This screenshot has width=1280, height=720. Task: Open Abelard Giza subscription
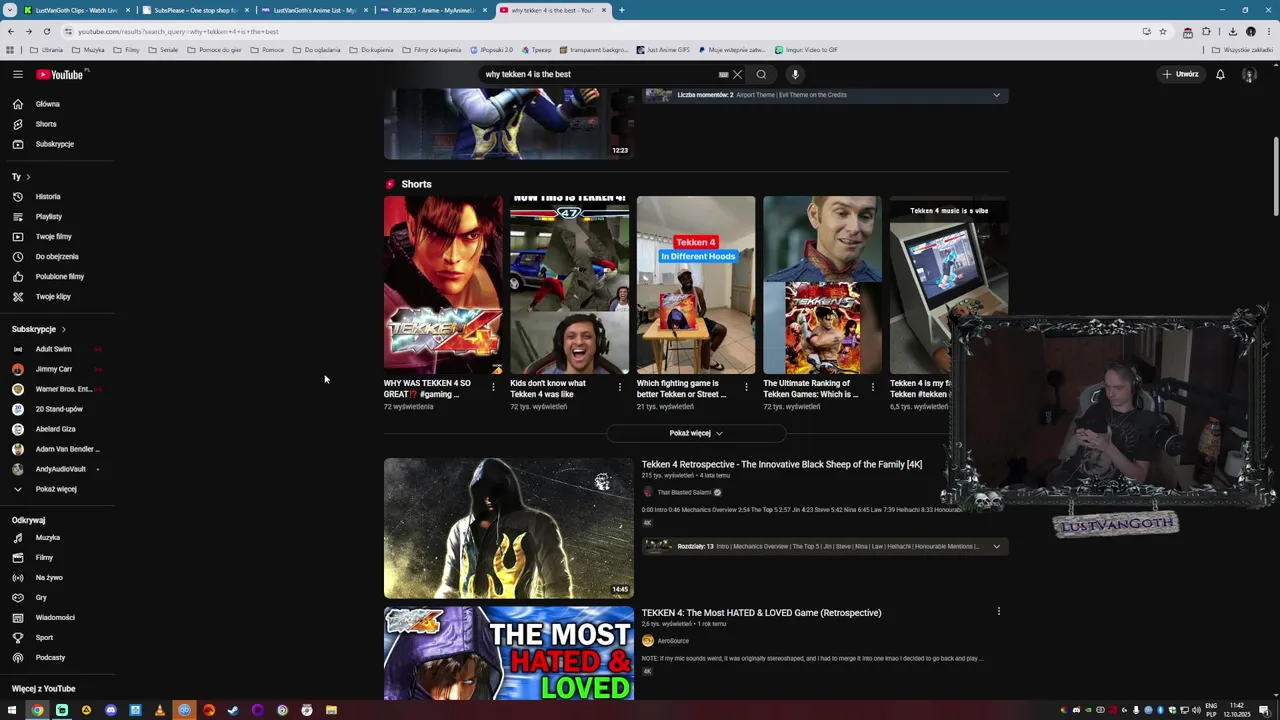coord(55,429)
